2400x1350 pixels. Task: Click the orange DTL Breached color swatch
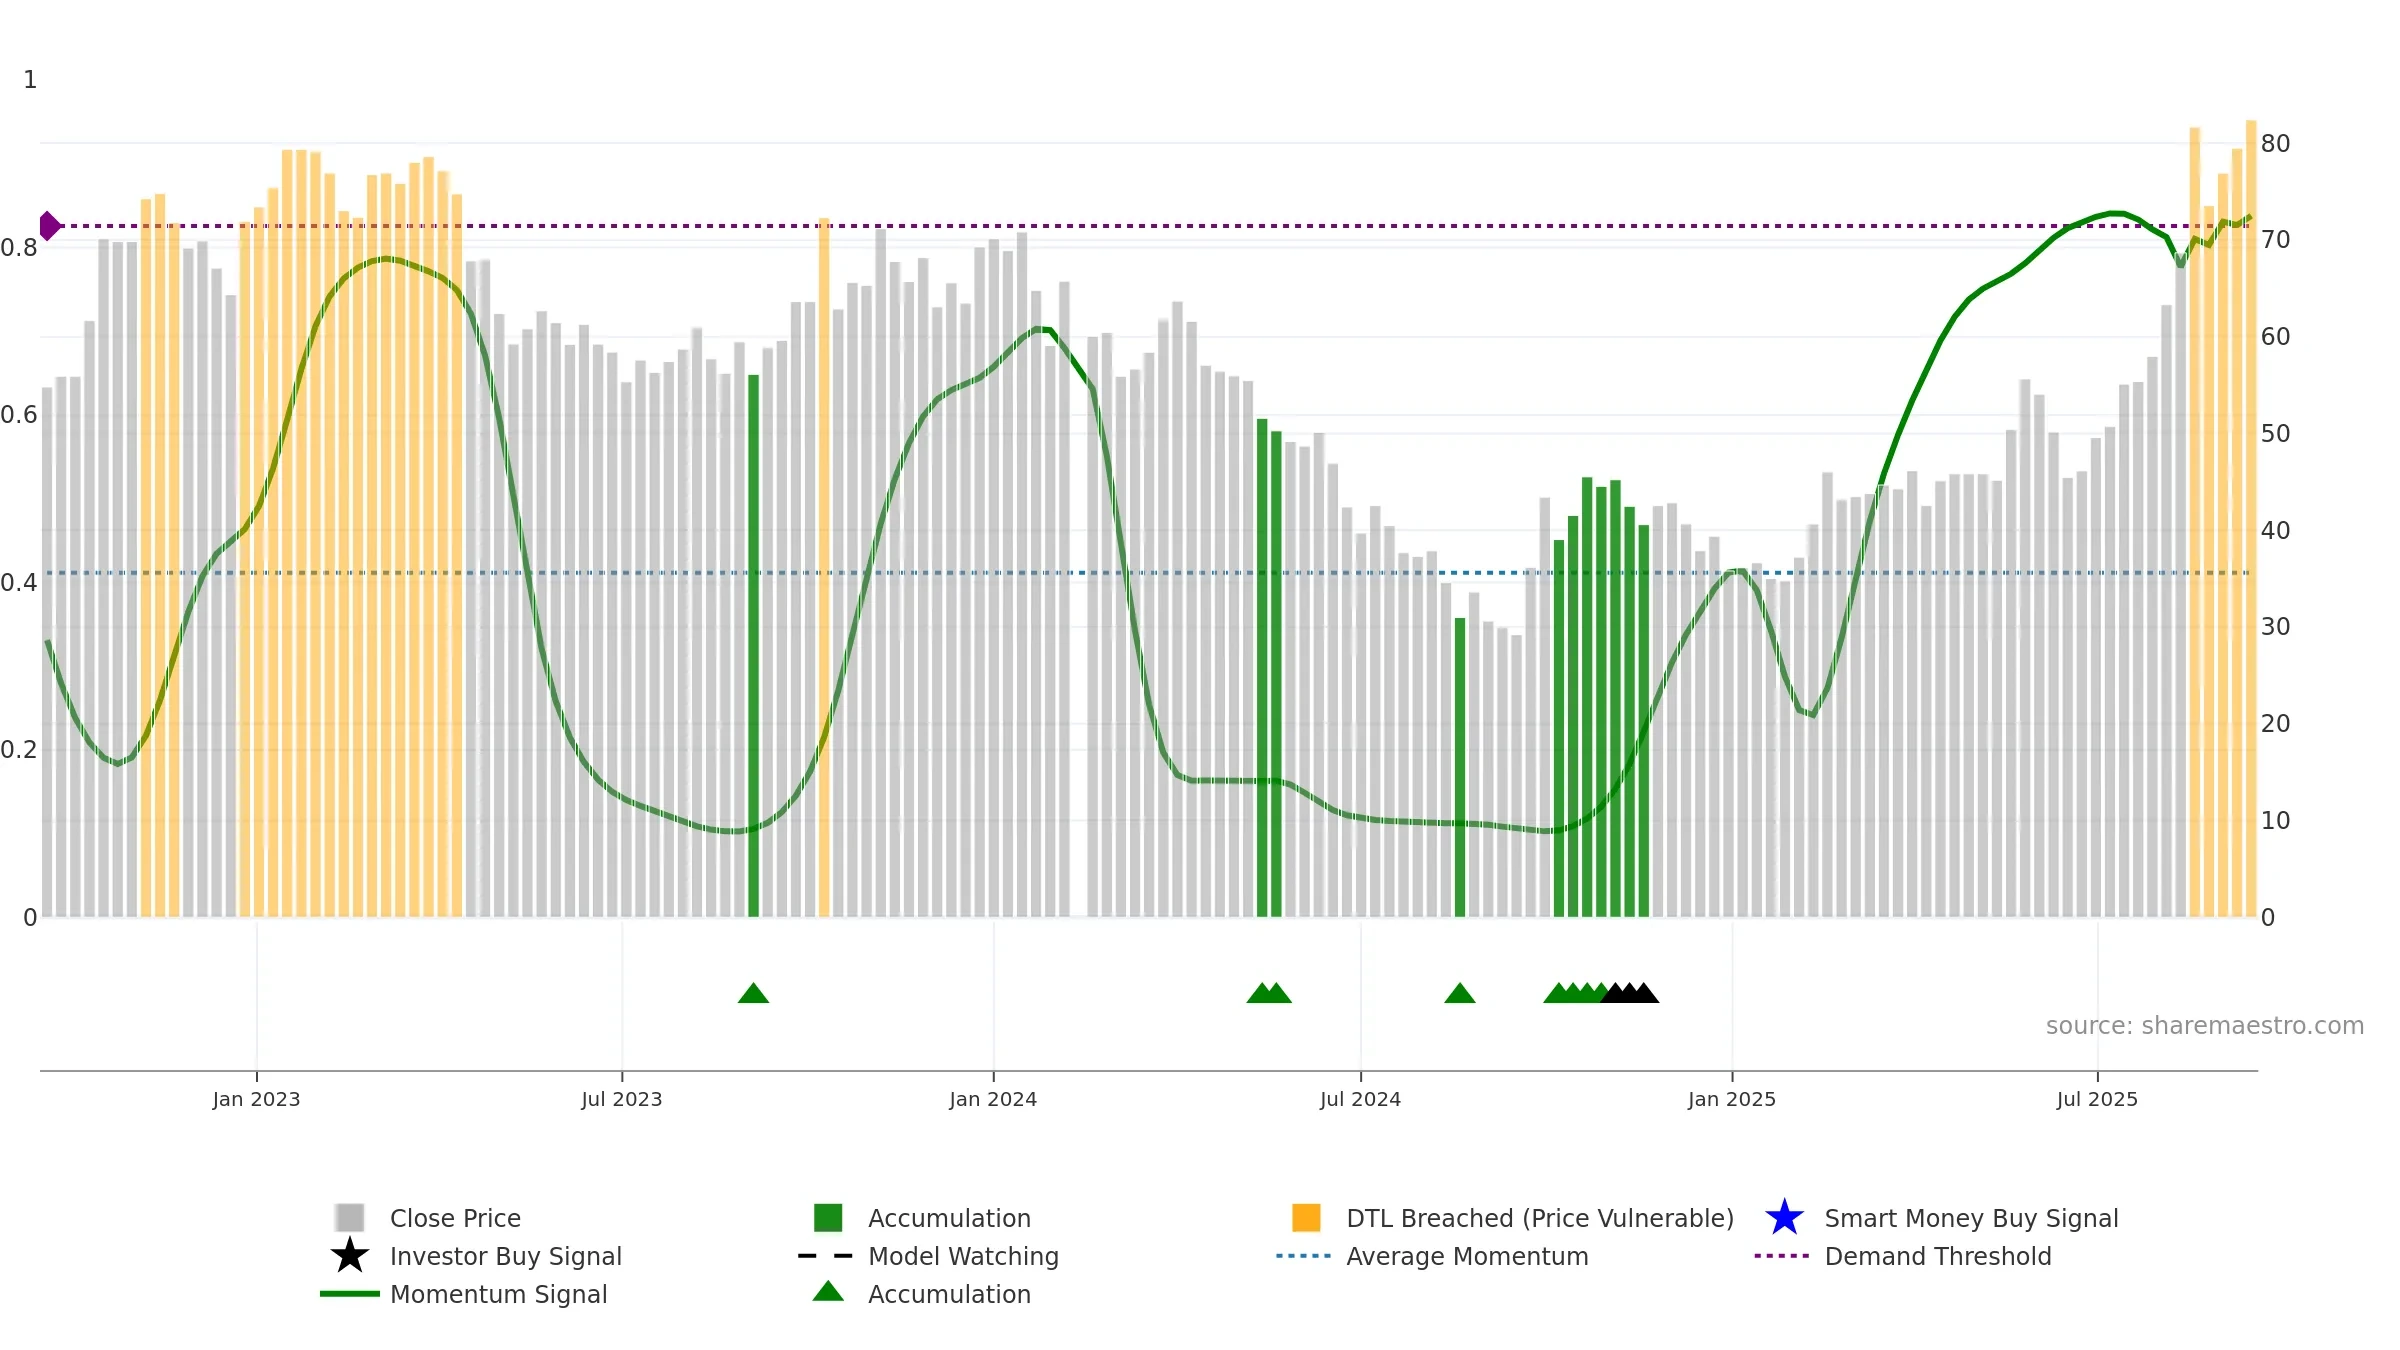coord(1306,1217)
